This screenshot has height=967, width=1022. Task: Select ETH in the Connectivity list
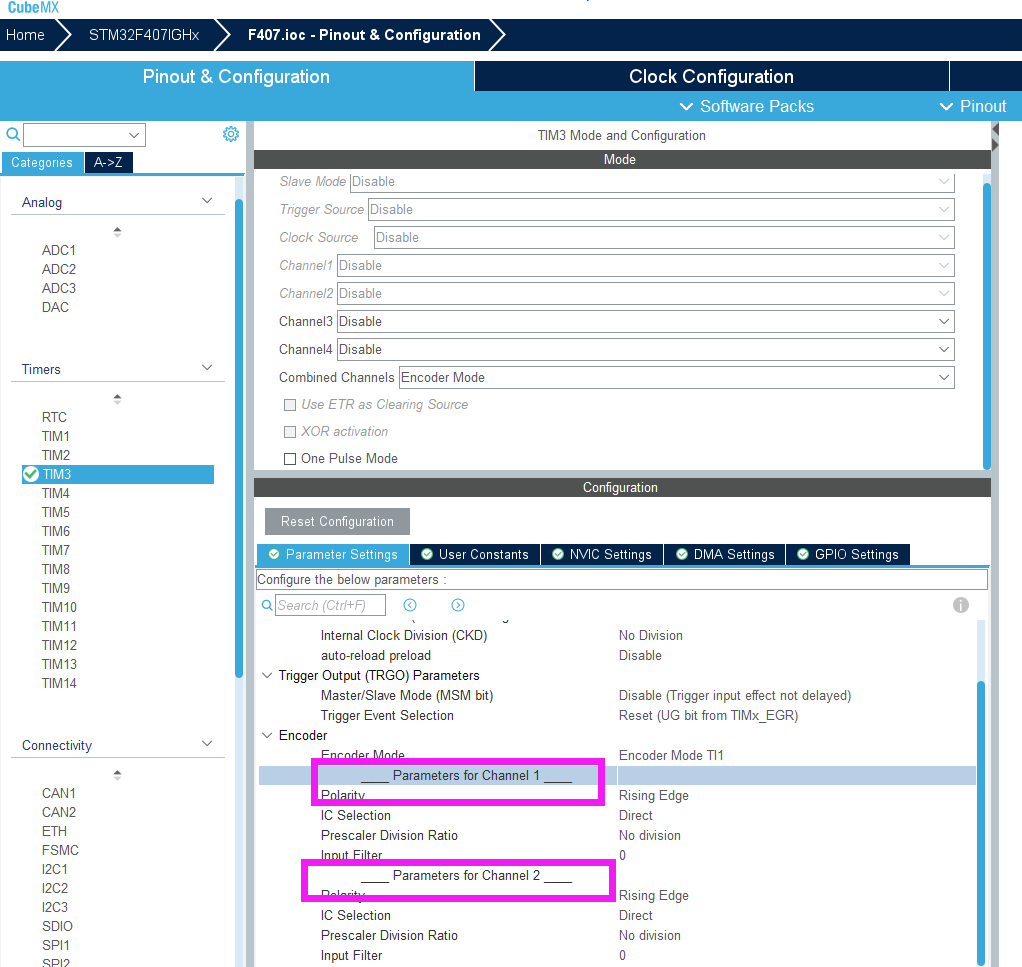[54, 831]
